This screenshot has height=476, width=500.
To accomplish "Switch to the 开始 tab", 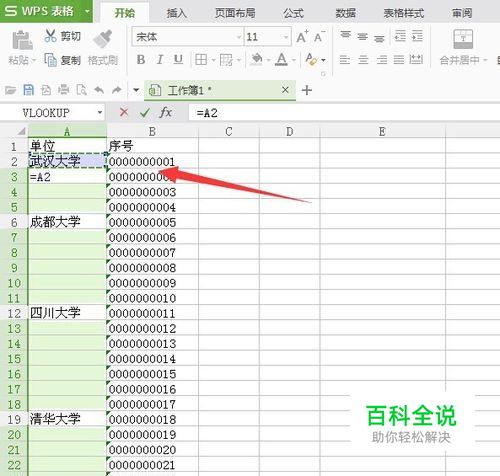I will click(125, 13).
